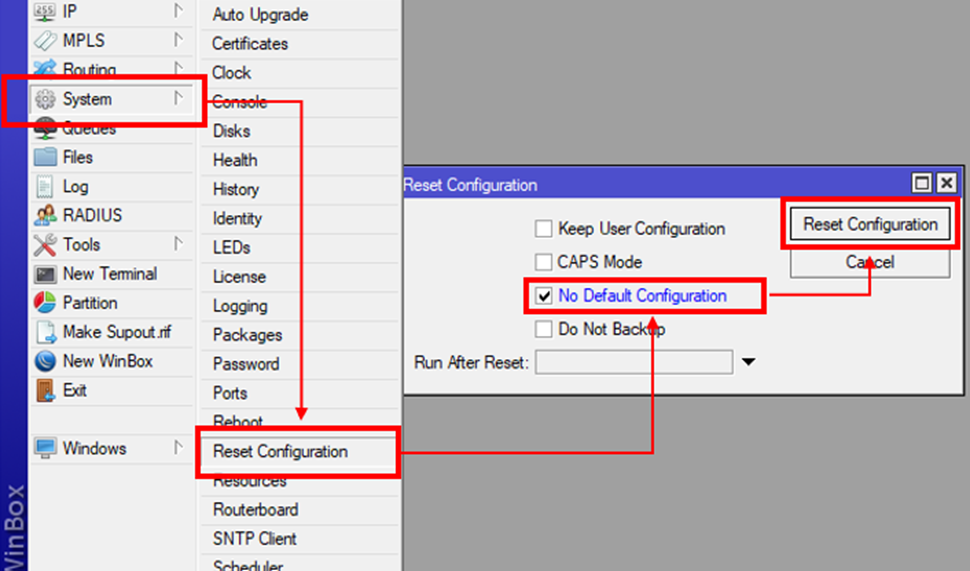Expand the Tools submenu arrow
Viewport: 970px width, 571px height.
click(x=178, y=243)
